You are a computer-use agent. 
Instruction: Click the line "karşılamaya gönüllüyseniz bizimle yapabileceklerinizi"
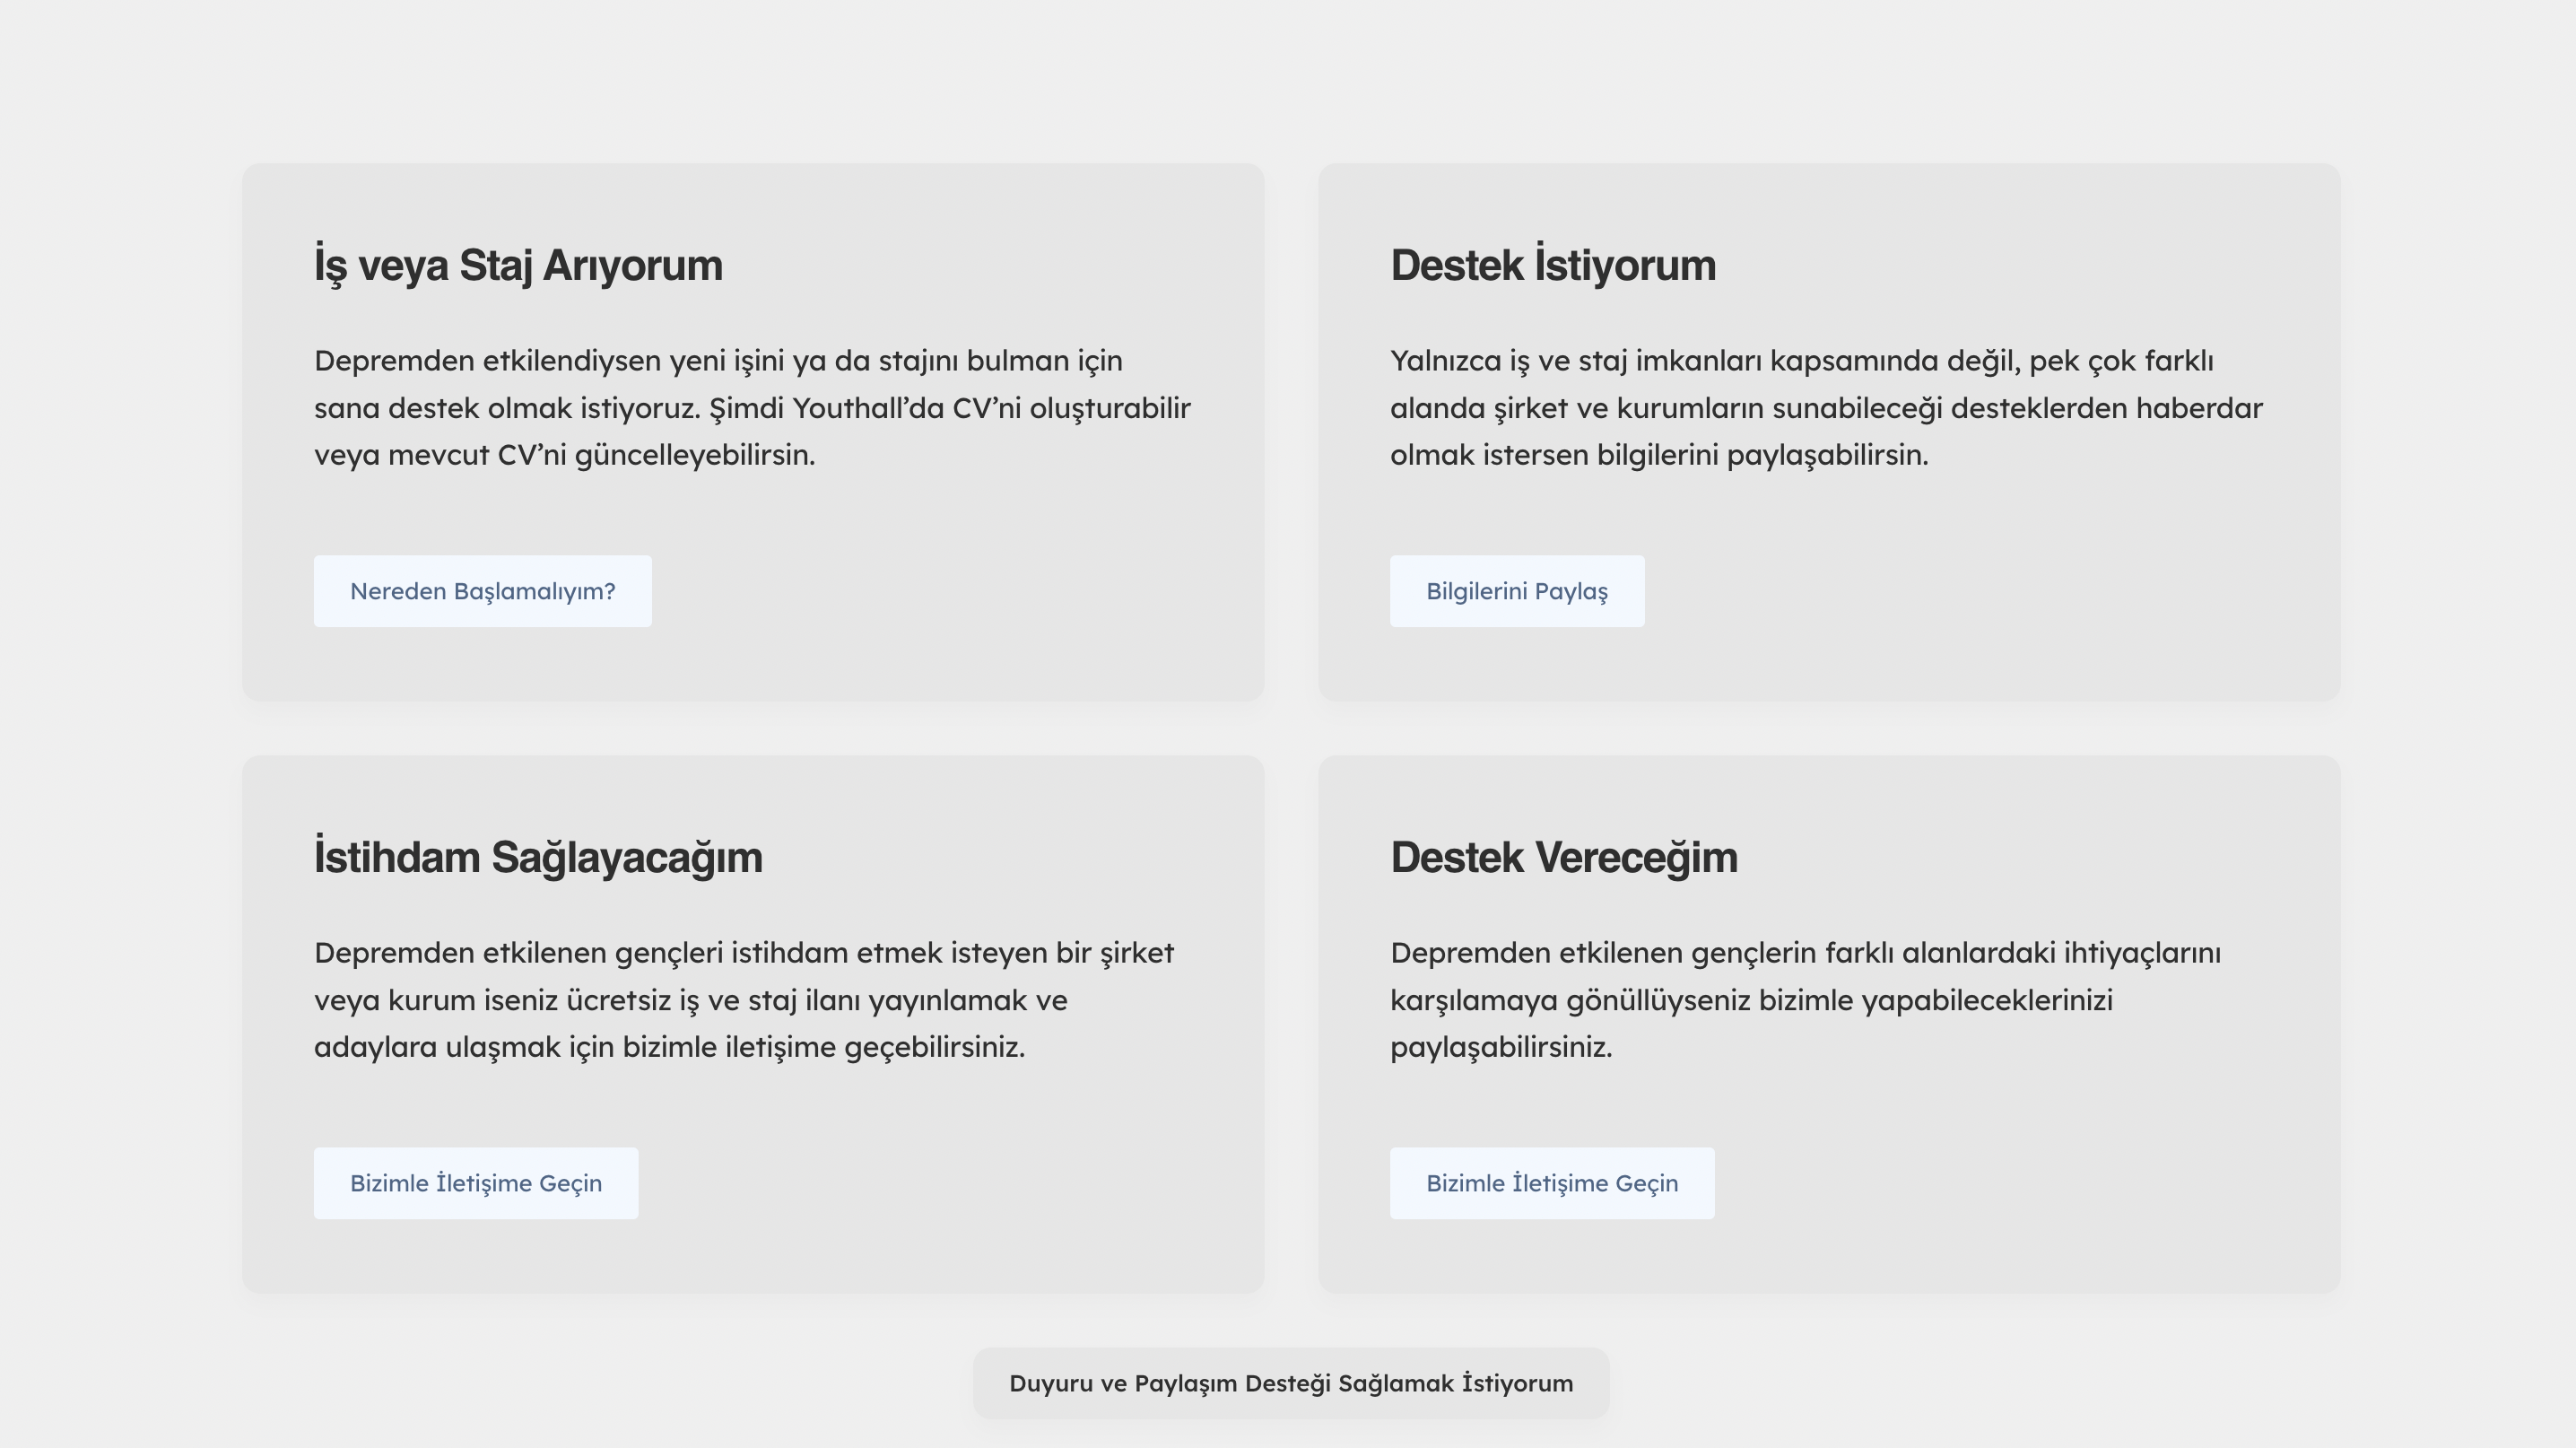coord(1751,1000)
